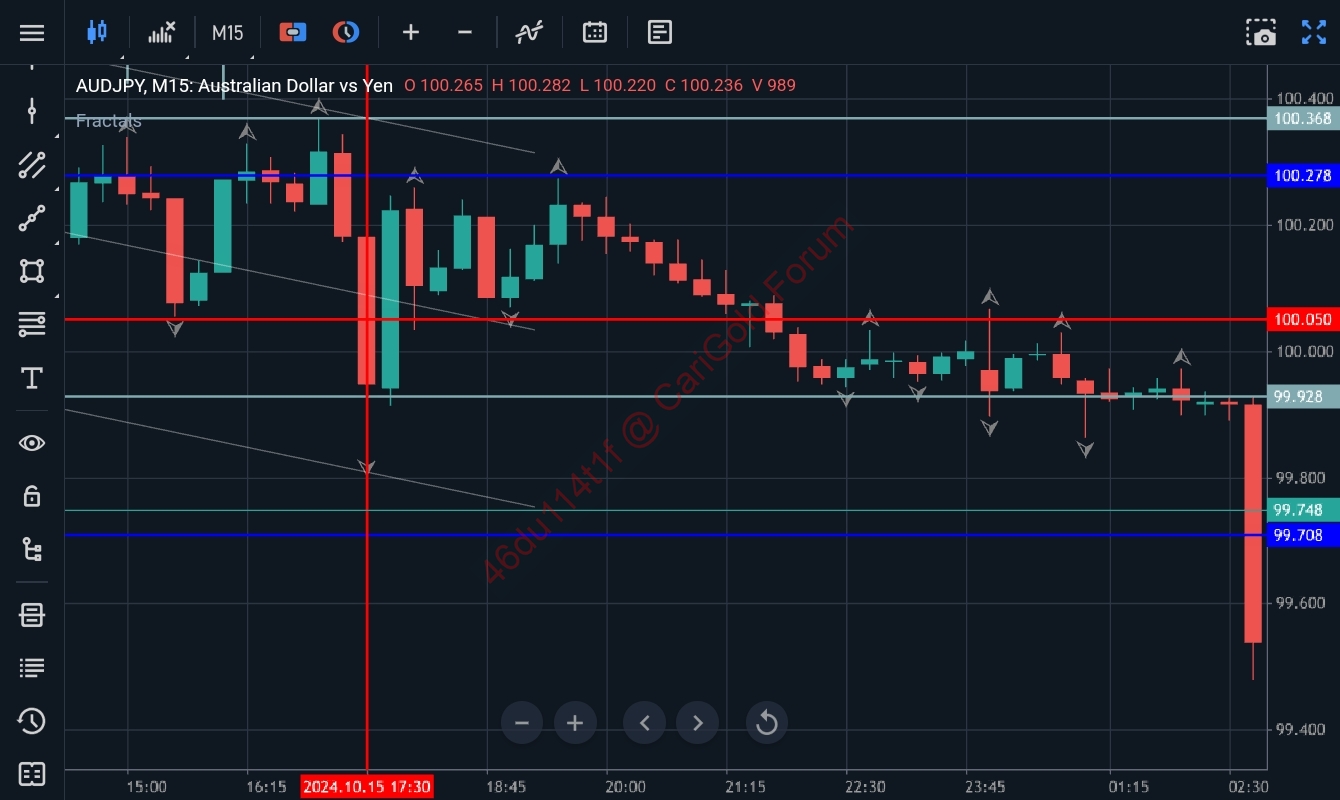1340x800 pixels.
Task: Select the 100.050 red price label
Action: (x=1303, y=320)
